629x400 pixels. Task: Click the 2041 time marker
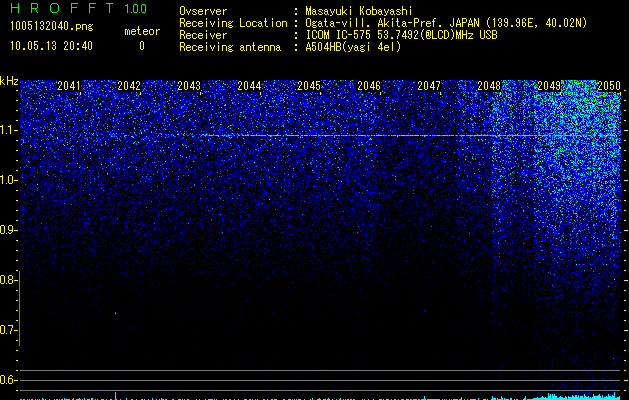click(x=69, y=86)
